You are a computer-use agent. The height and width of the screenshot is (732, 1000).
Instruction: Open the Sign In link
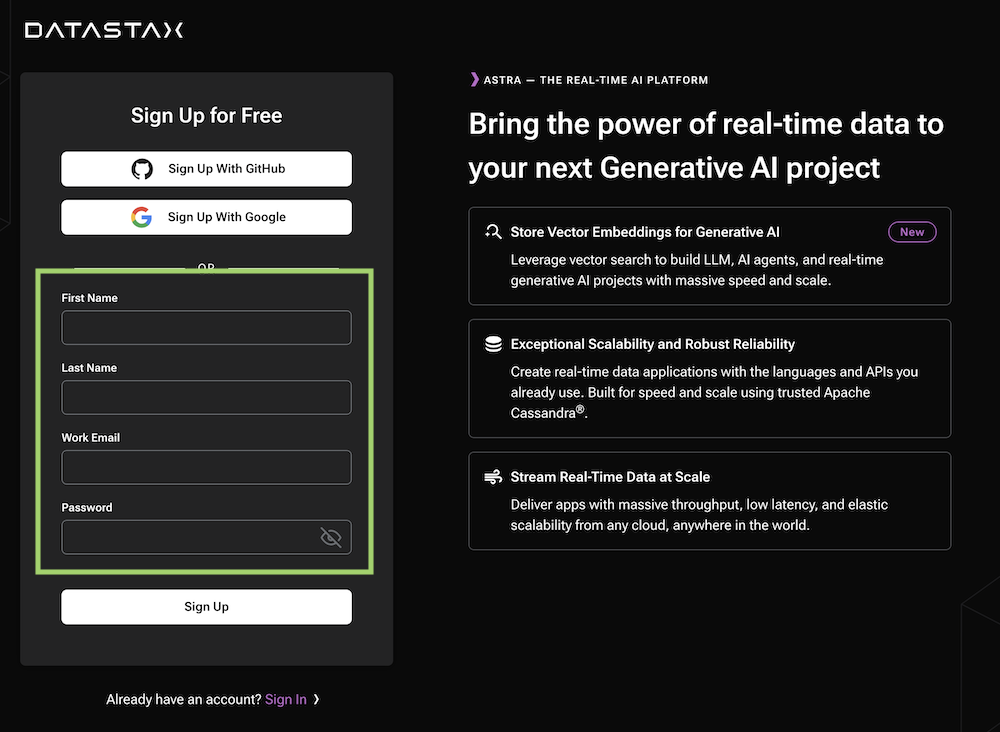pyautogui.click(x=286, y=699)
